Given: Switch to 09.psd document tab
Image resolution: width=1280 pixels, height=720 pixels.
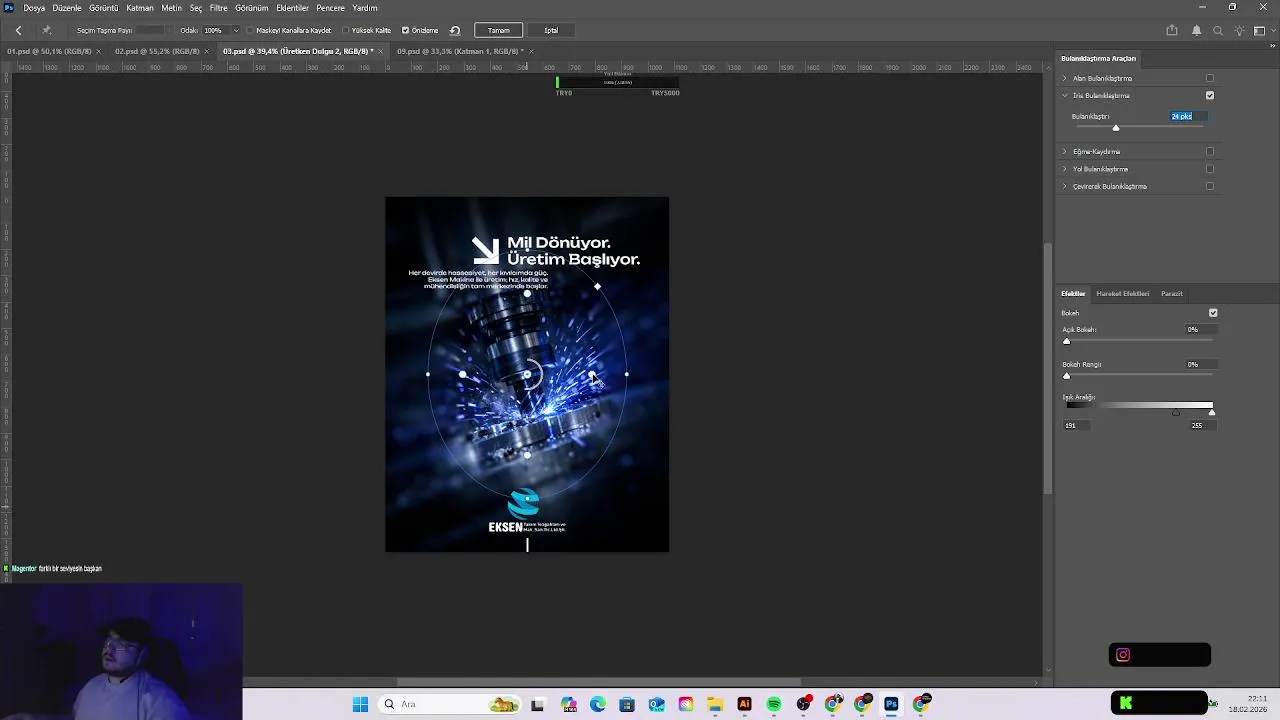Looking at the screenshot, I should tap(460, 51).
